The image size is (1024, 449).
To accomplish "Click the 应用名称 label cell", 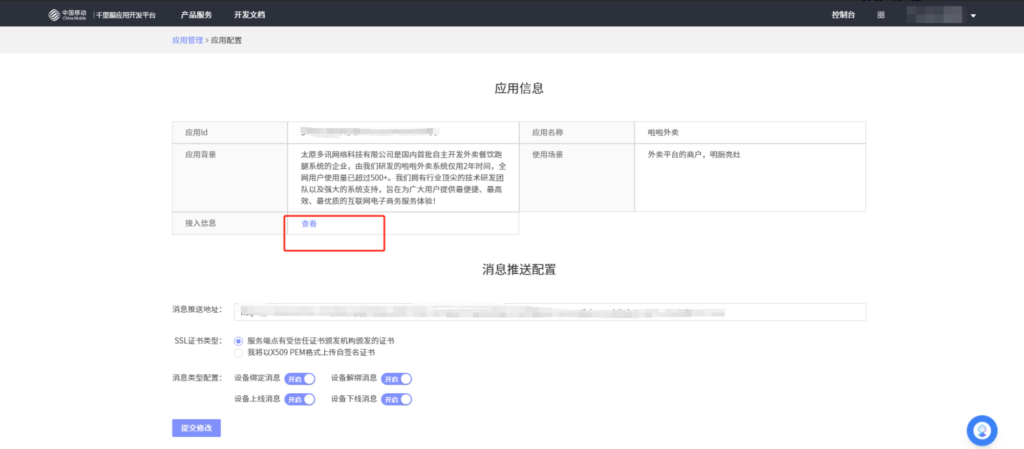I will [577, 132].
